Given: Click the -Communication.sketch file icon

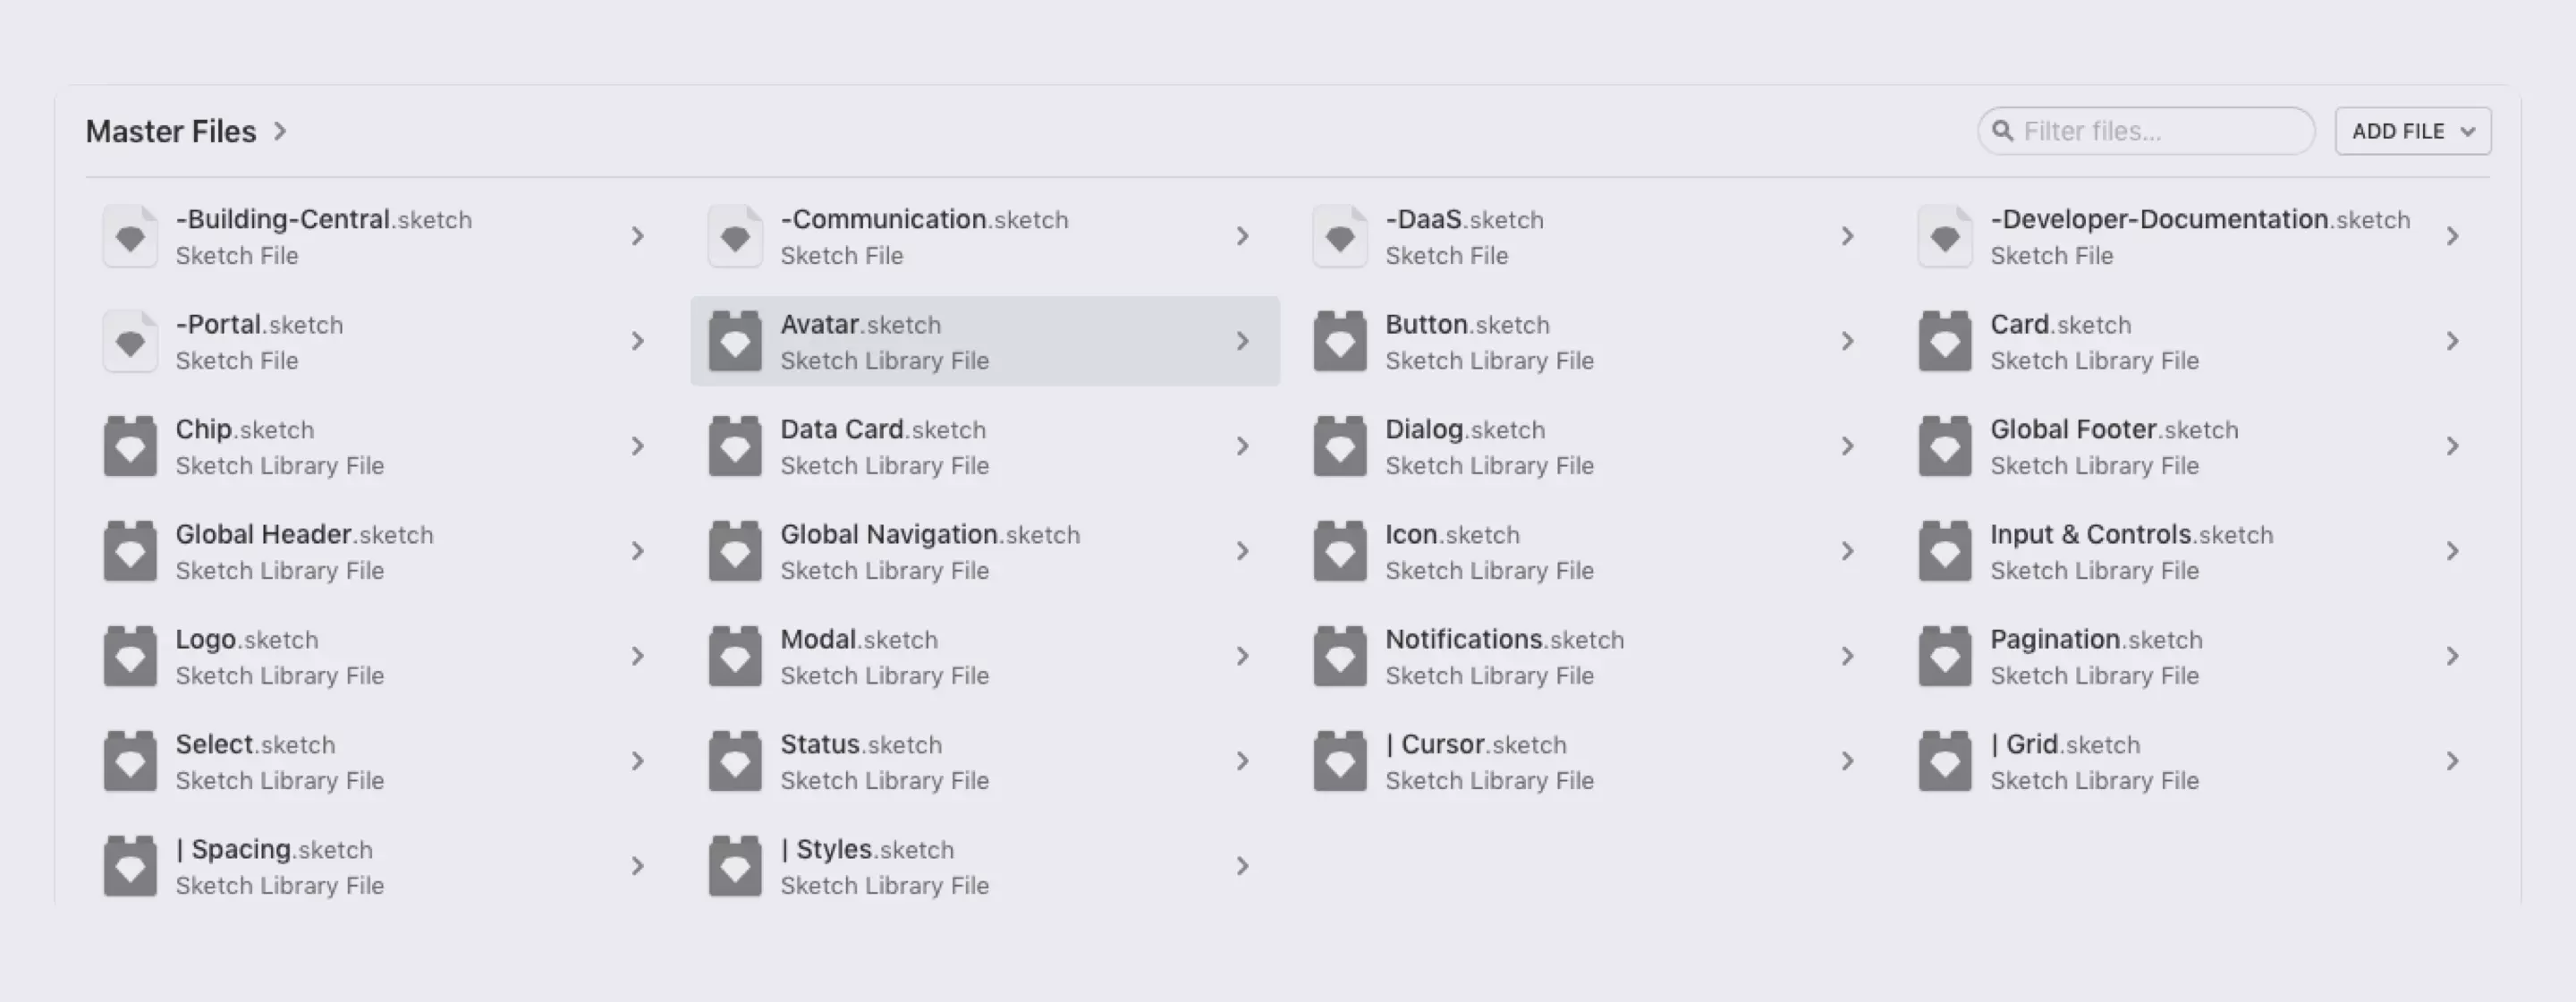Looking at the screenshot, I should pyautogui.click(x=735, y=236).
